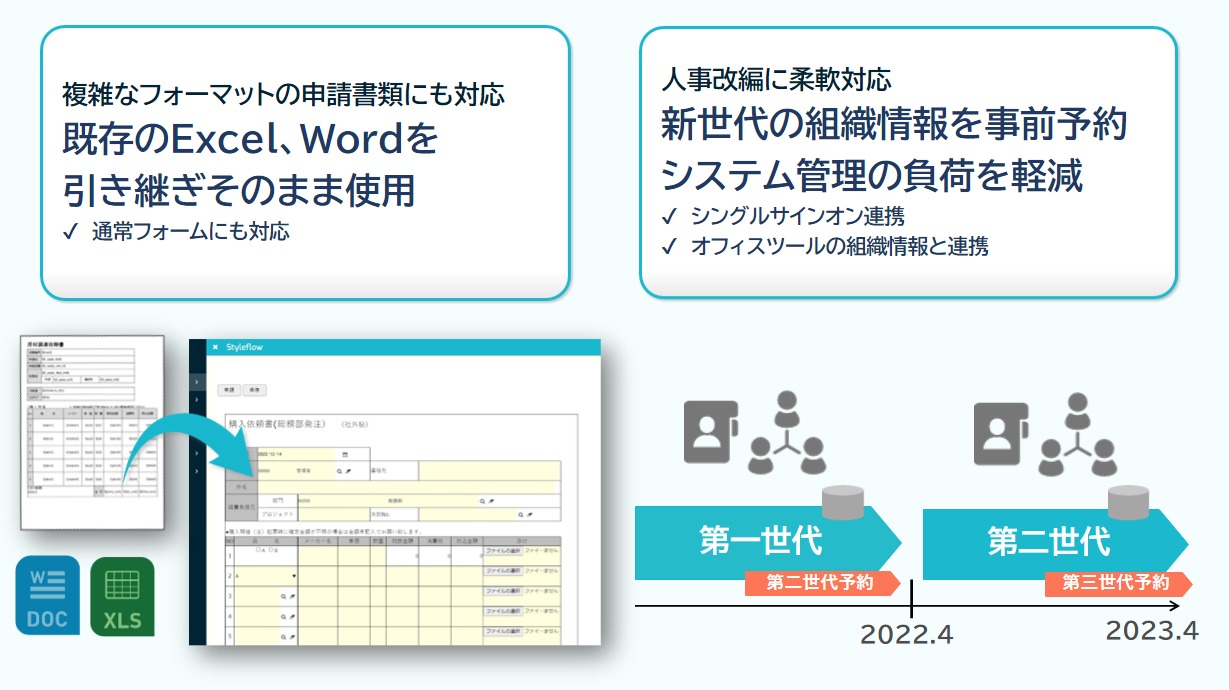Select radio option A in row 1
1229x690 pixels.
coord(259,549)
